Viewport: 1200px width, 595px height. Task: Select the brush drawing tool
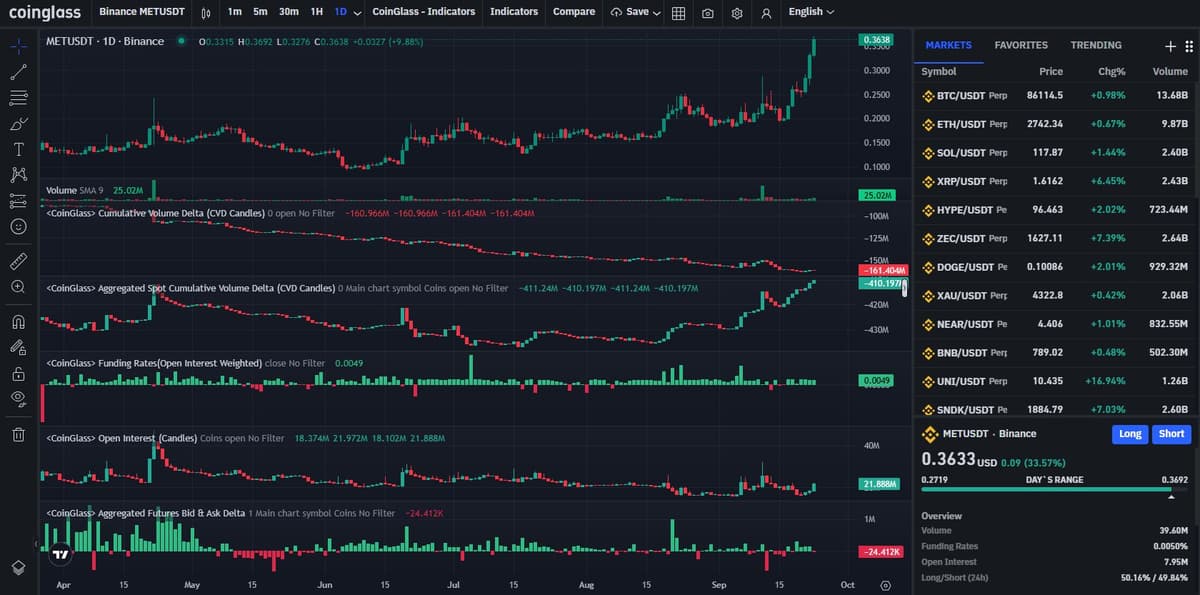coord(18,124)
